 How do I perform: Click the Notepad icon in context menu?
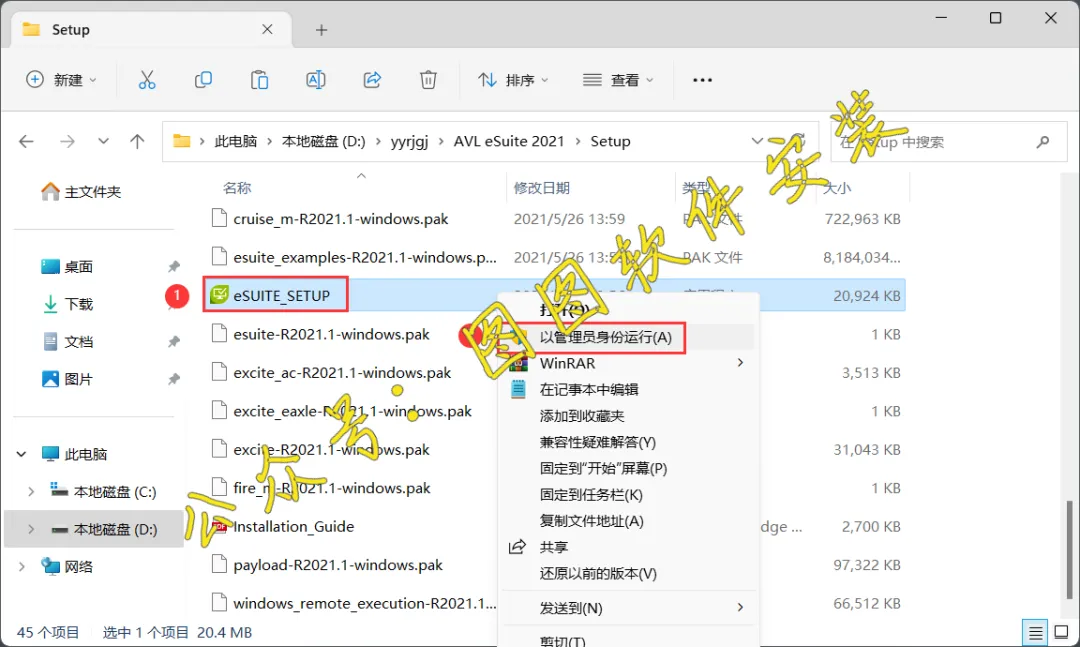click(518, 389)
